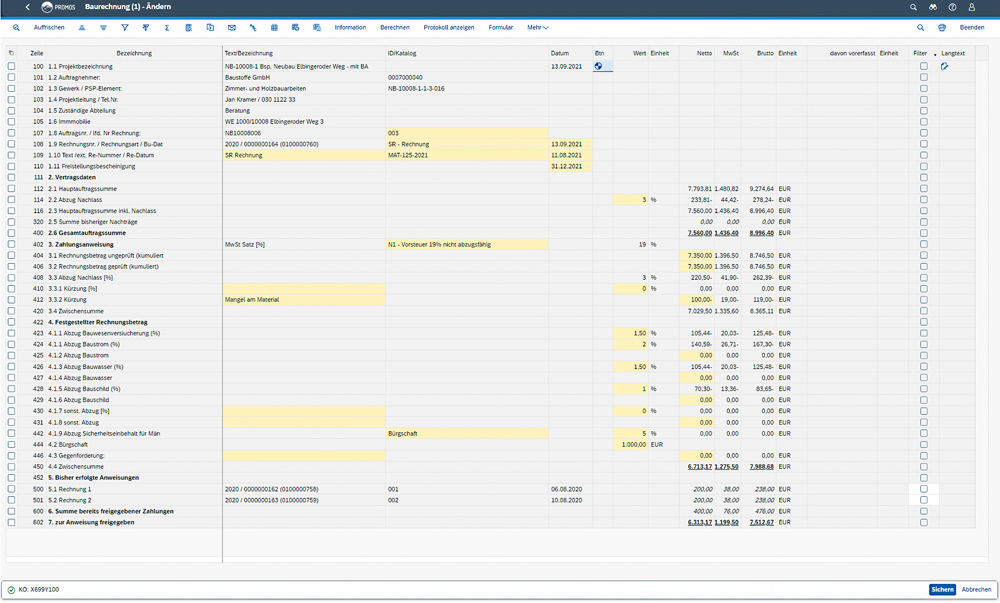Check the row checkbox for Zeile 602

[x=11, y=522]
